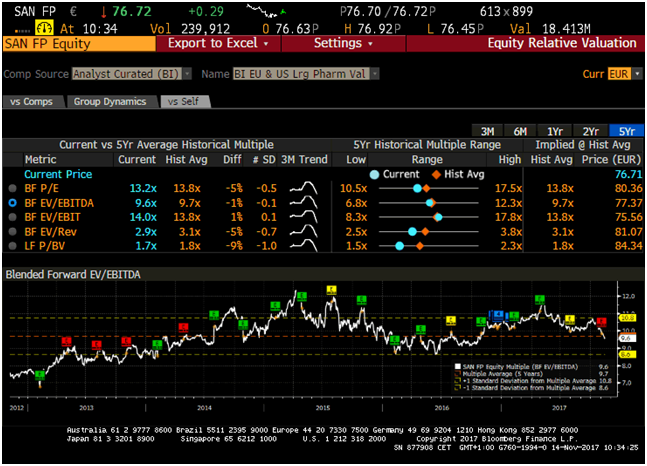The height and width of the screenshot is (466, 647).
Task: Open the 3M Trend sparkline for BF EV/EBITDA
Action: [x=303, y=202]
